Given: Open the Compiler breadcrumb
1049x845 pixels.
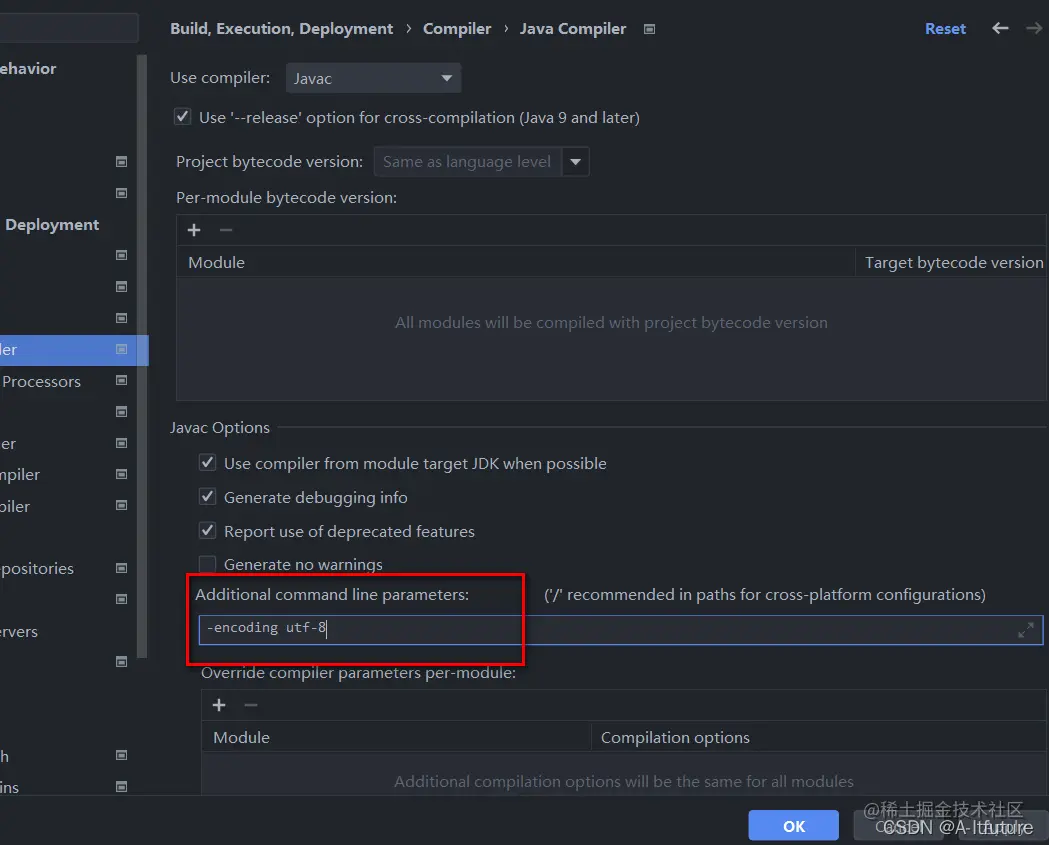Looking at the screenshot, I should pyautogui.click(x=457, y=29).
